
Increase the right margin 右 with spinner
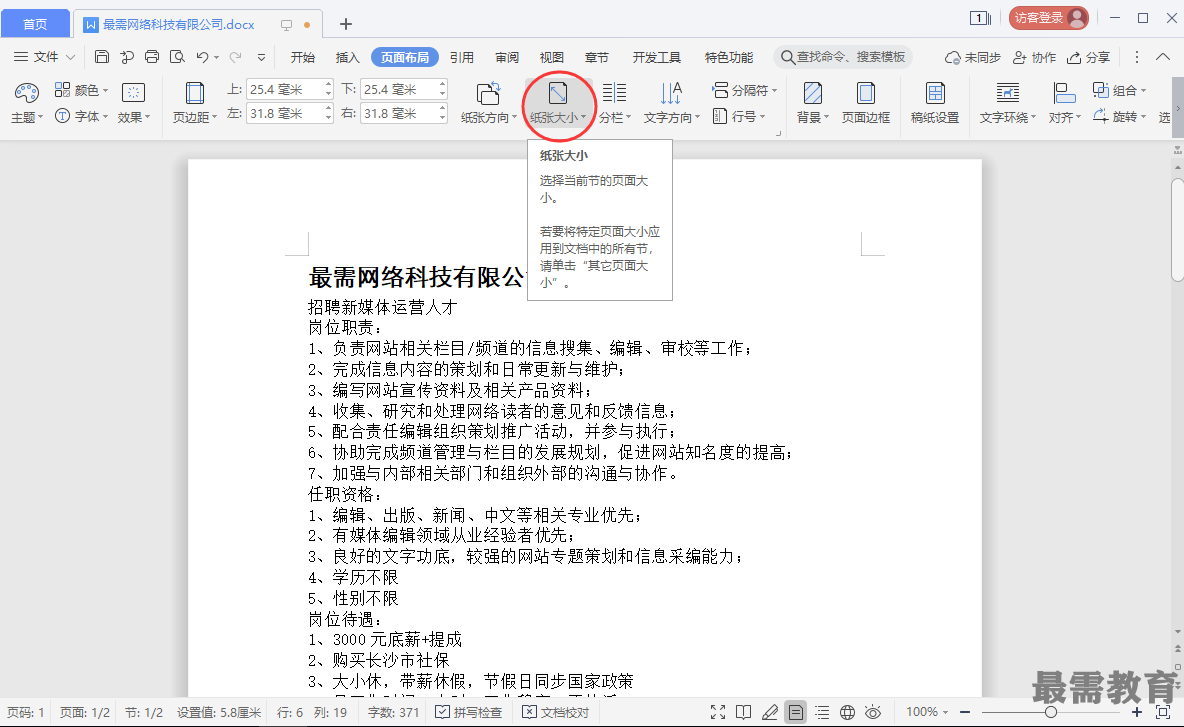(442, 109)
